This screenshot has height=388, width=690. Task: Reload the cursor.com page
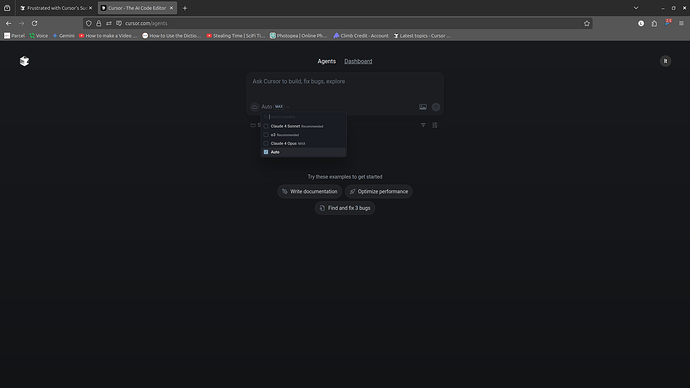(x=34, y=23)
